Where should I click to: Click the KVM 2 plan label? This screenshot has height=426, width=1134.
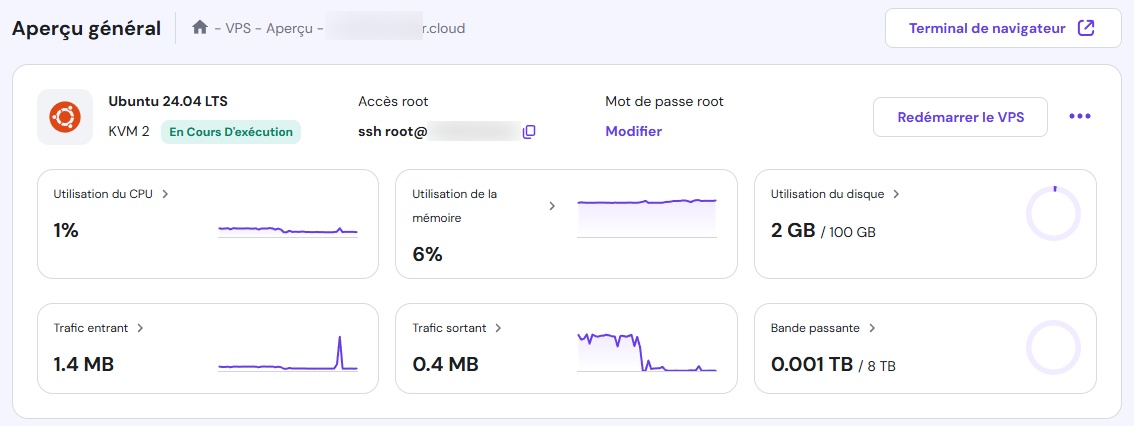coord(129,132)
